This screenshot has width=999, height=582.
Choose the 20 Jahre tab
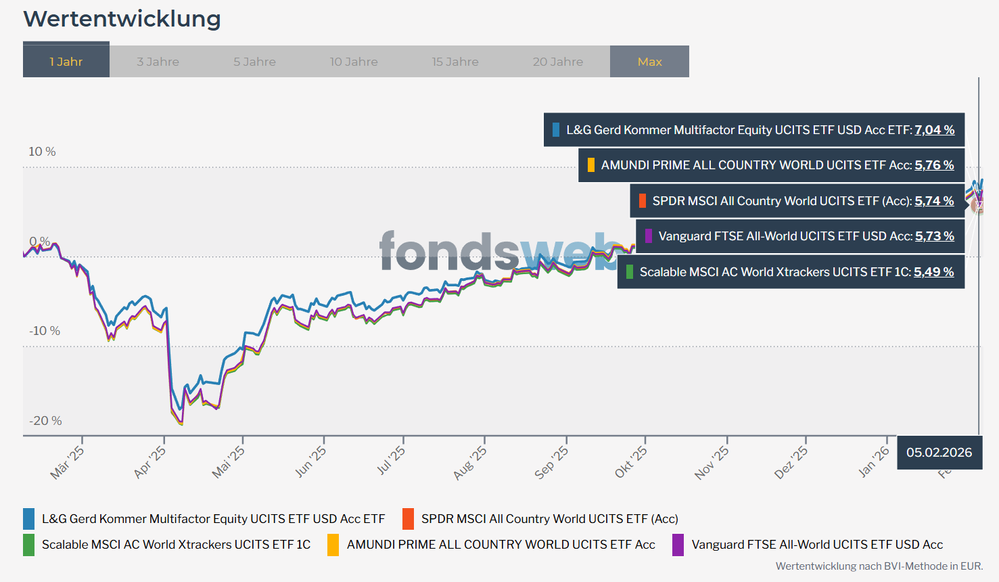coord(557,62)
